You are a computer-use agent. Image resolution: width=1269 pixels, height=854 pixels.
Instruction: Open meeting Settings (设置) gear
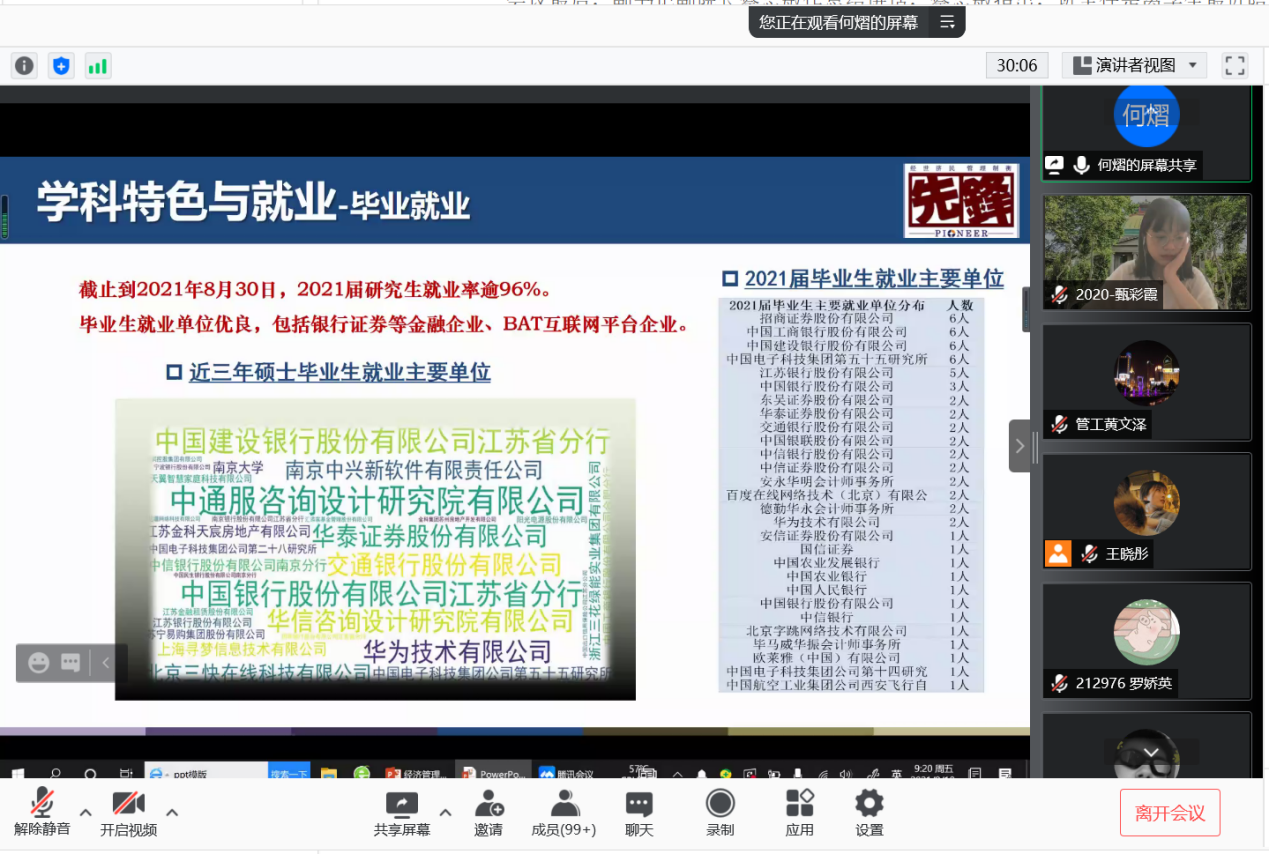pos(869,812)
